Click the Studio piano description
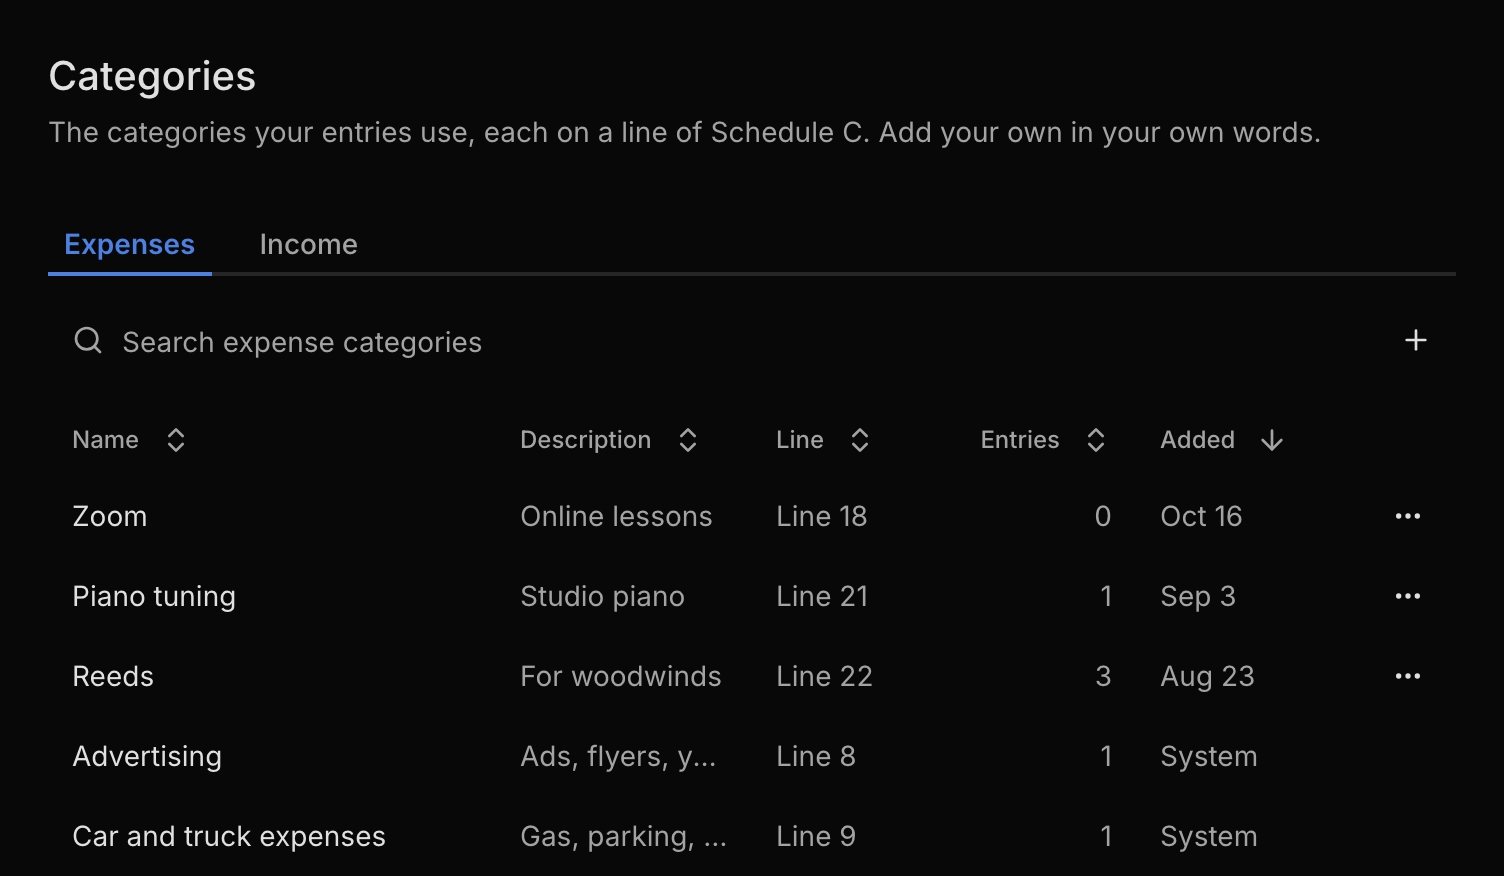 [x=602, y=597]
